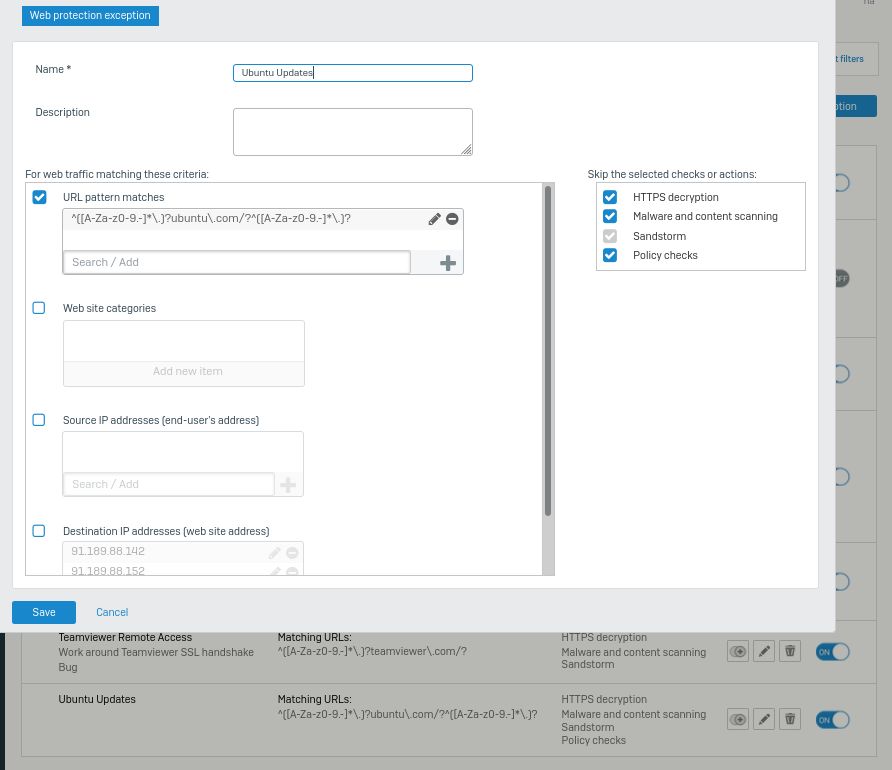The width and height of the screenshot is (892, 770).
Task: Clone the Teamviewer Remote Access exception
Action: [738, 651]
